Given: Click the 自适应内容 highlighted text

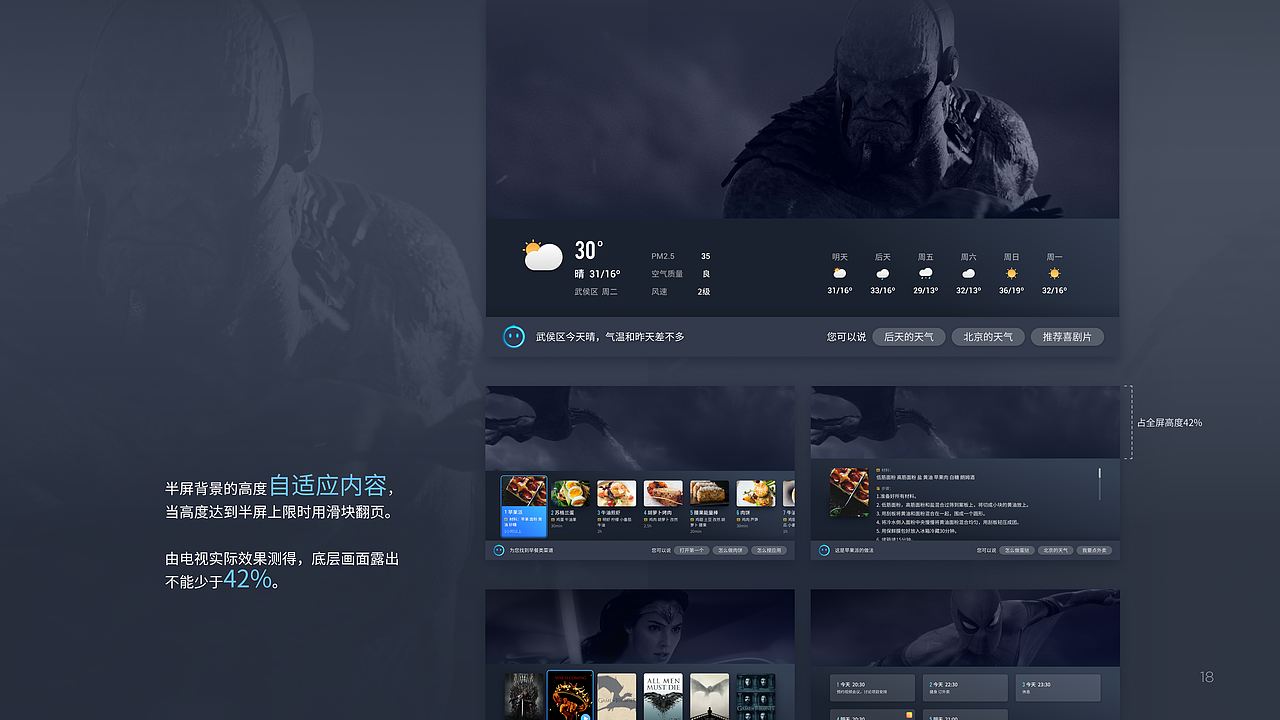Looking at the screenshot, I should [328, 486].
